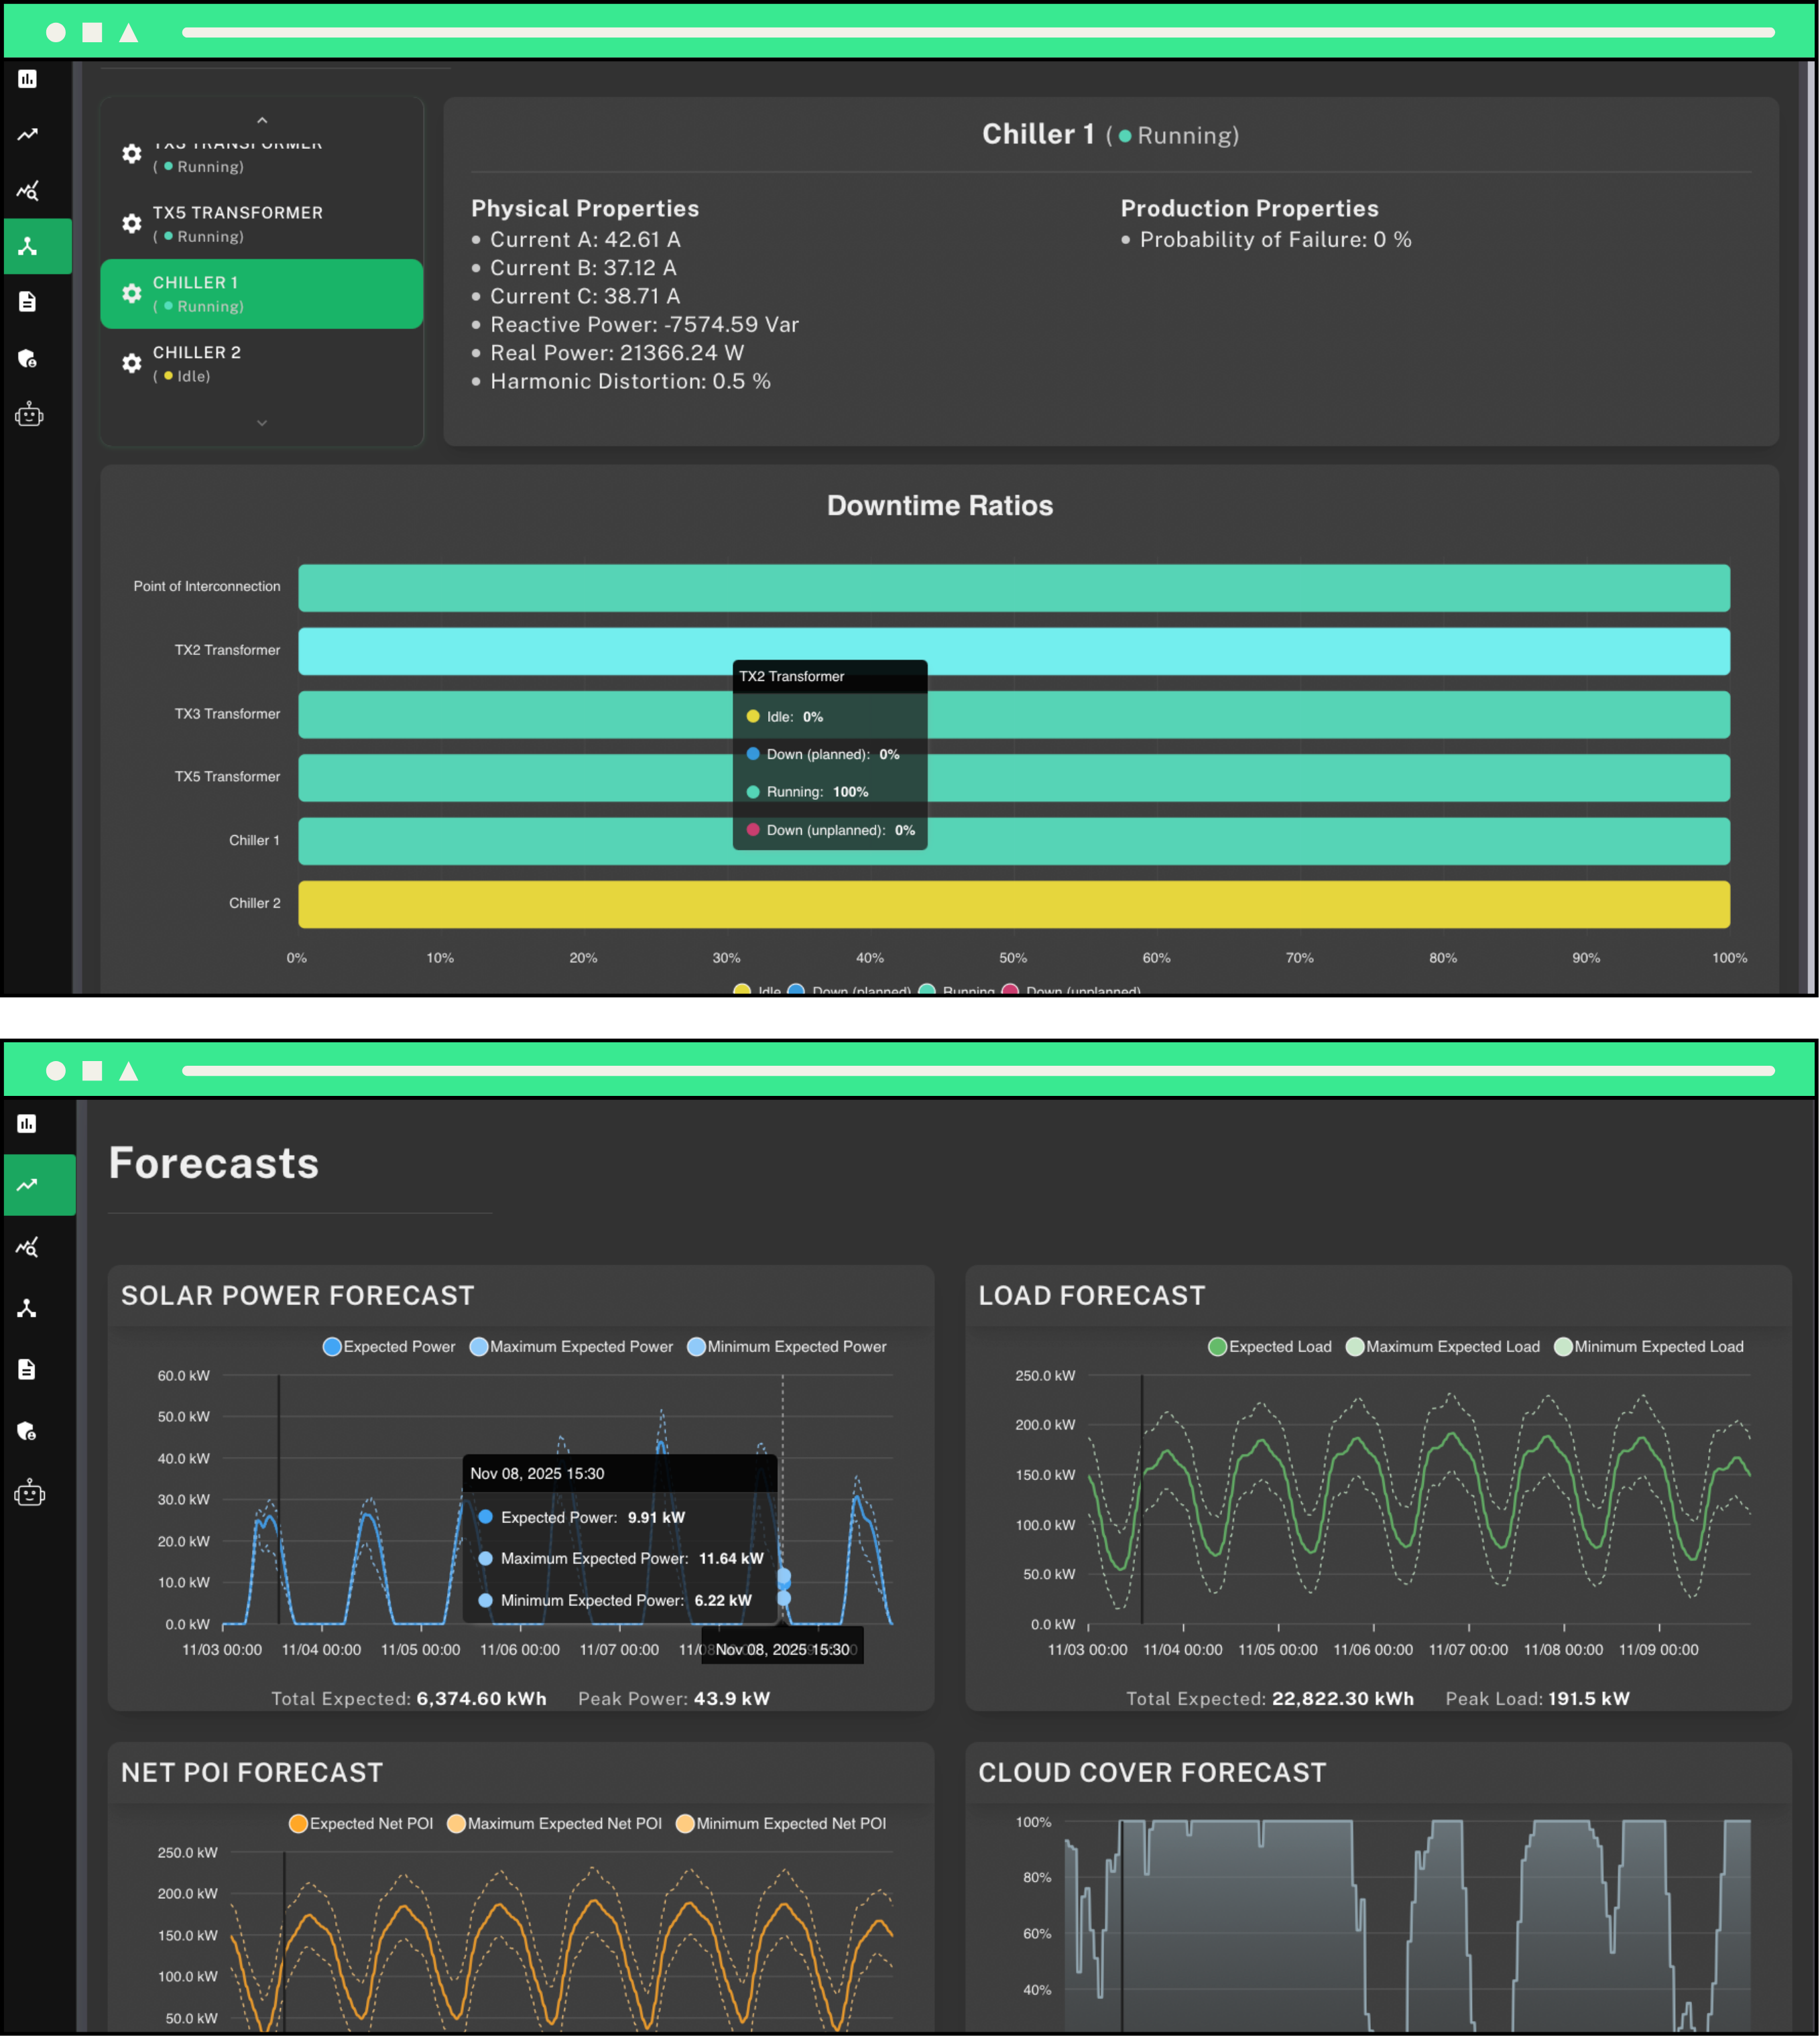Image resolution: width=1820 pixels, height=2037 pixels.
Task: Toggle Maximum Expected Power legend item
Action: coord(571,1347)
